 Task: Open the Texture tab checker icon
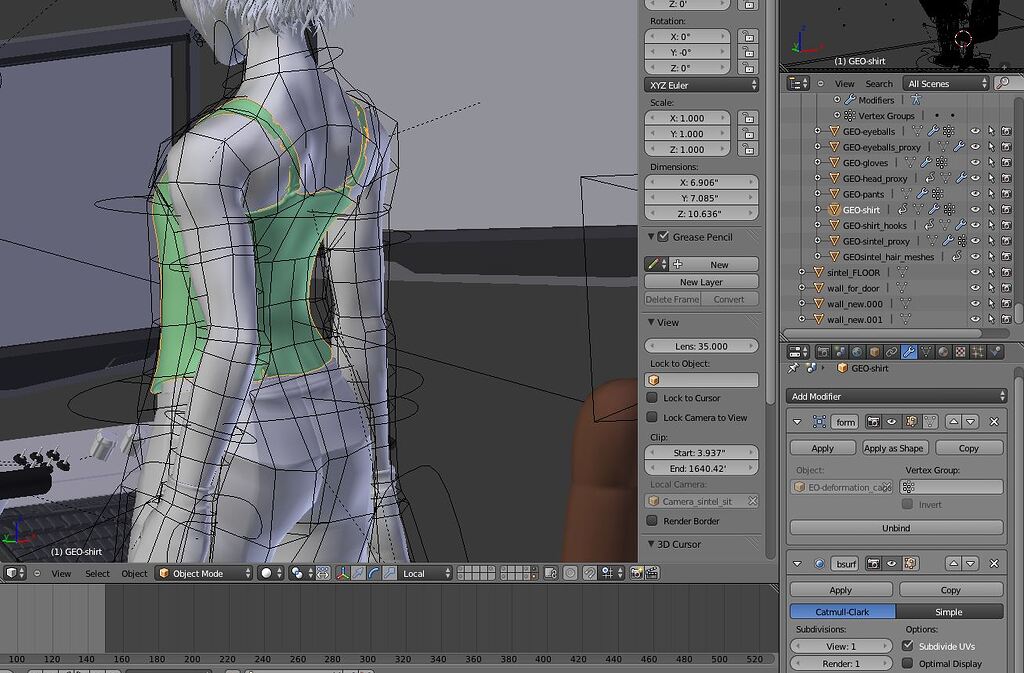[960, 352]
